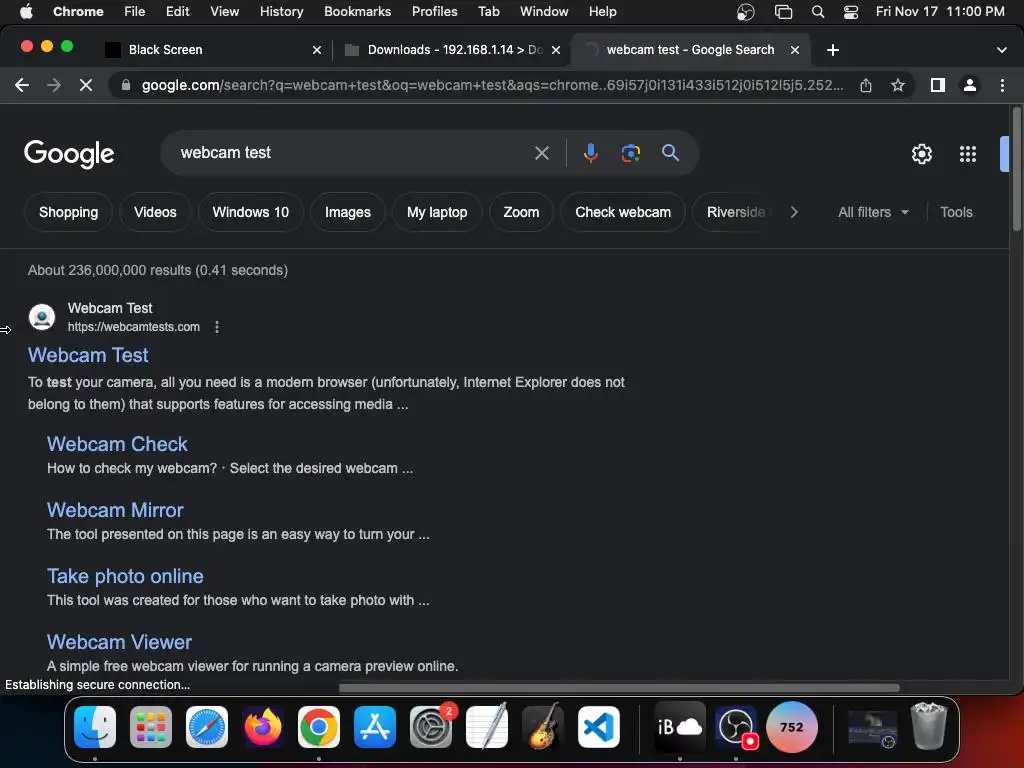
Task: Select the My laptop chip
Action: [437, 212]
